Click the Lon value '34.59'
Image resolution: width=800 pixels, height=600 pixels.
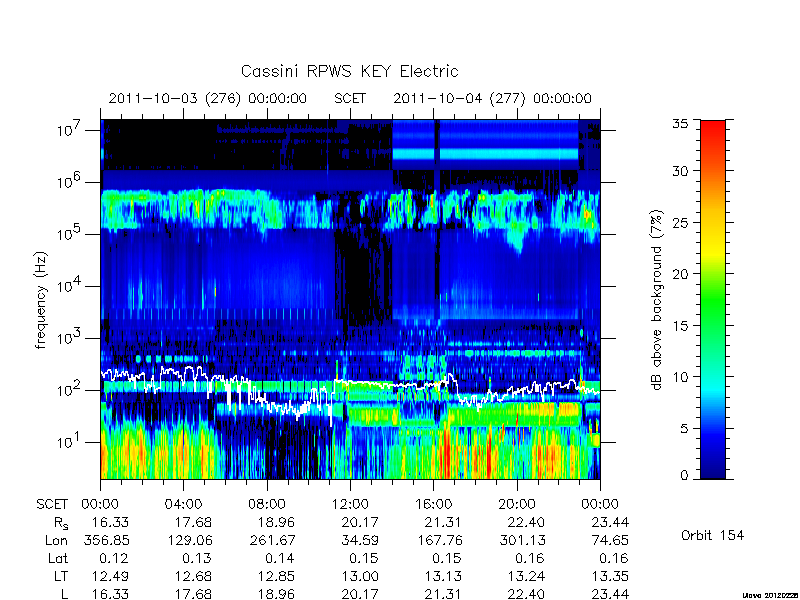point(360,540)
